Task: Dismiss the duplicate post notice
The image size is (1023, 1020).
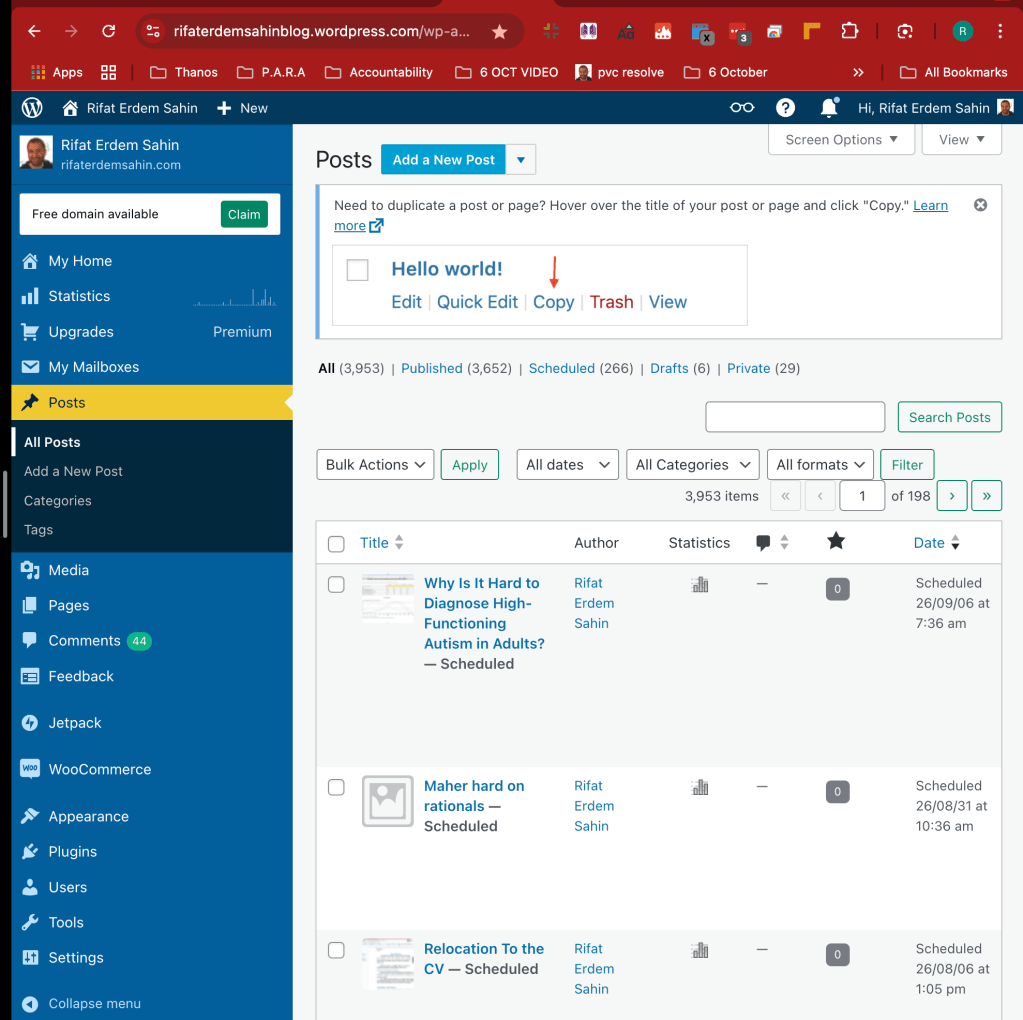Action: [x=980, y=205]
